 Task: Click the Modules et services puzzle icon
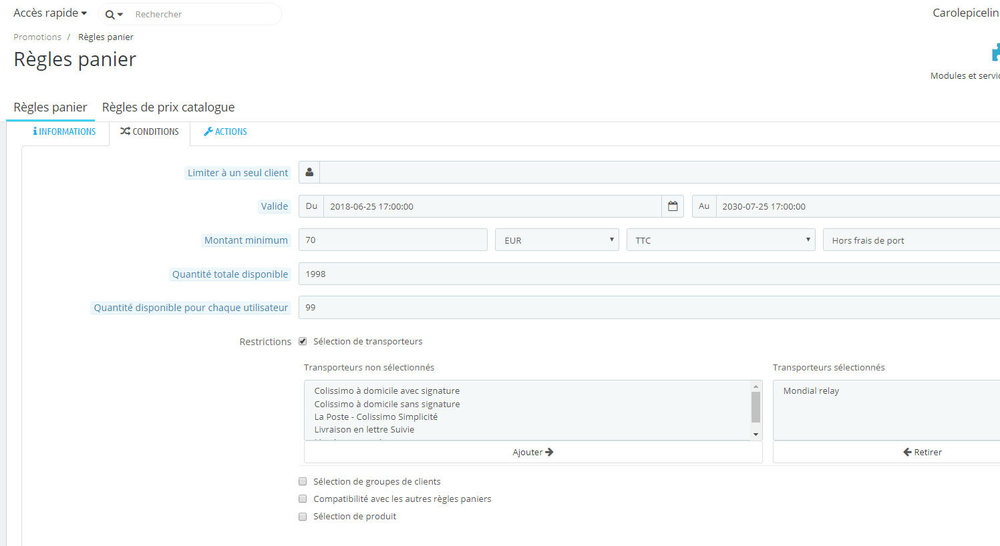tap(995, 53)
